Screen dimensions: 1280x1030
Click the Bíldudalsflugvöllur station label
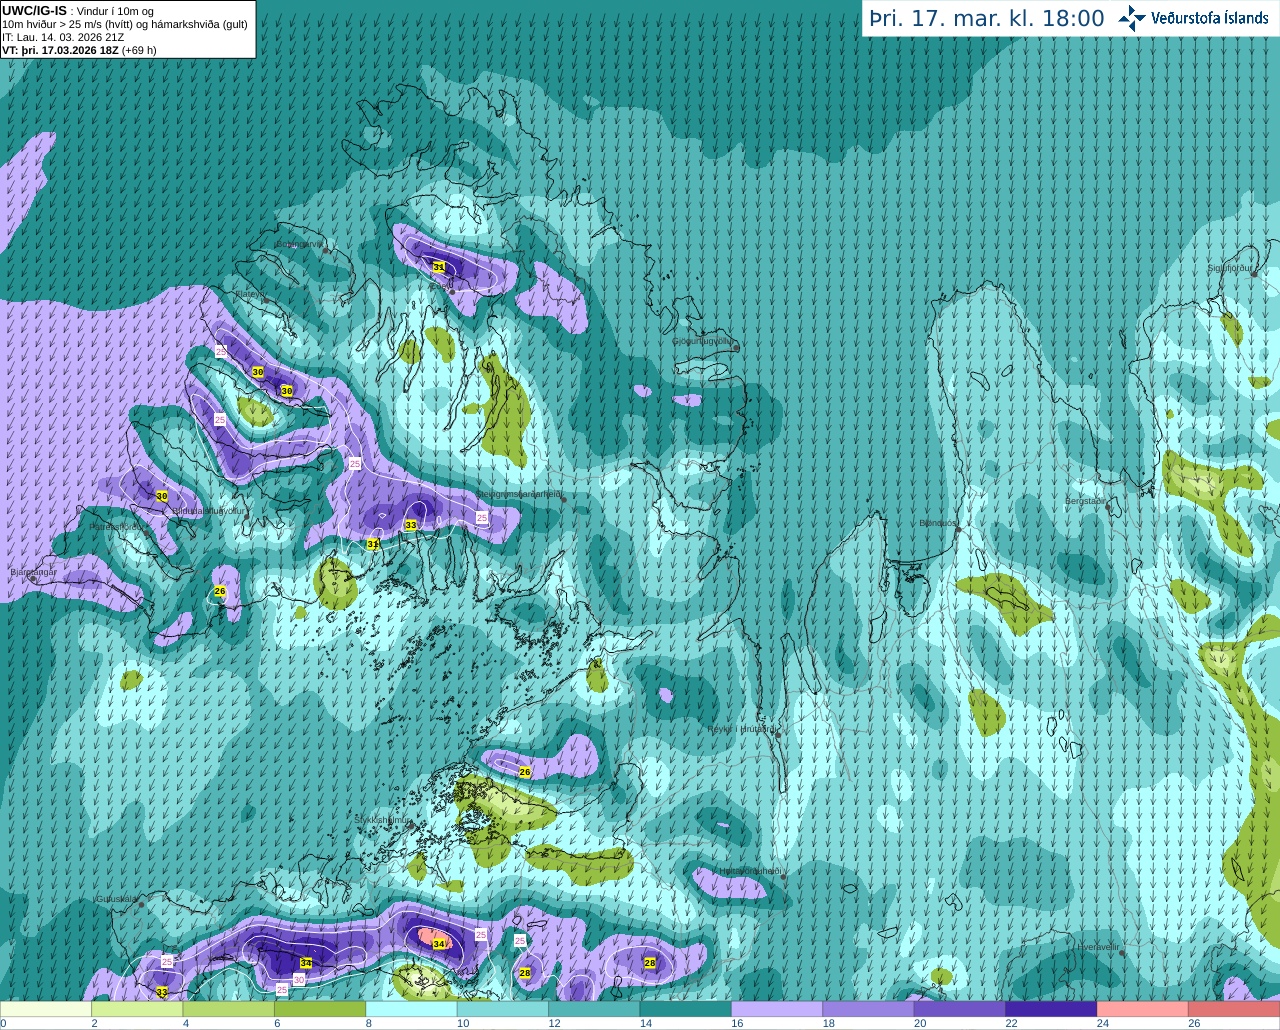coord(209,510)
